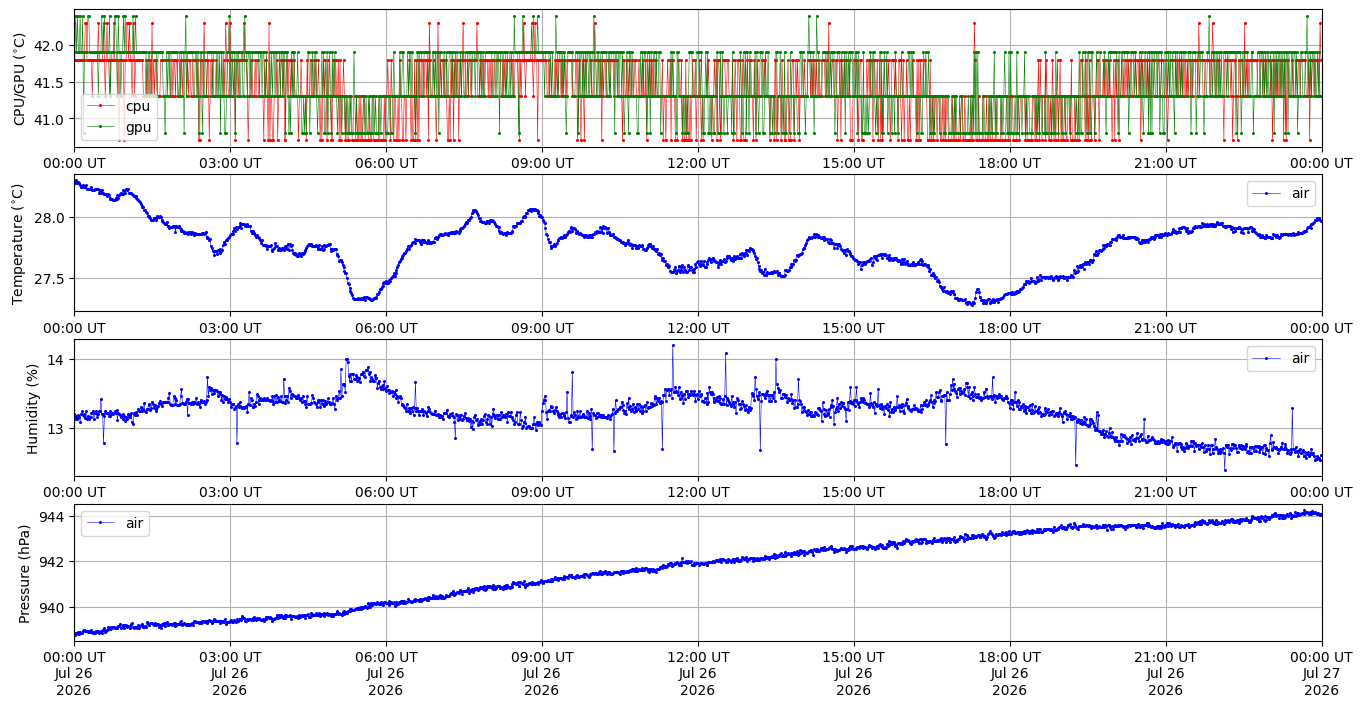
Task: Click the 06:00 UT tick under Temperature plot
Action: click(x=385, y=327)
